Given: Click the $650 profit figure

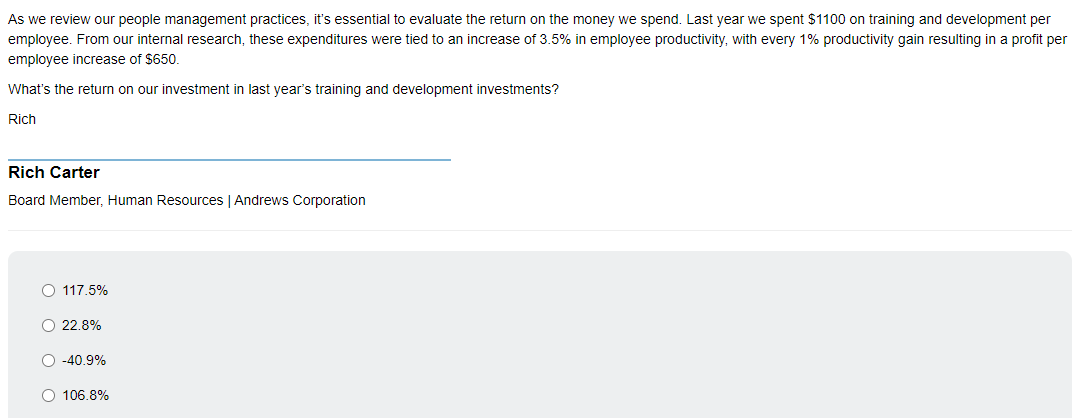Looking at the screenshot, I should [x=162, y=60].
